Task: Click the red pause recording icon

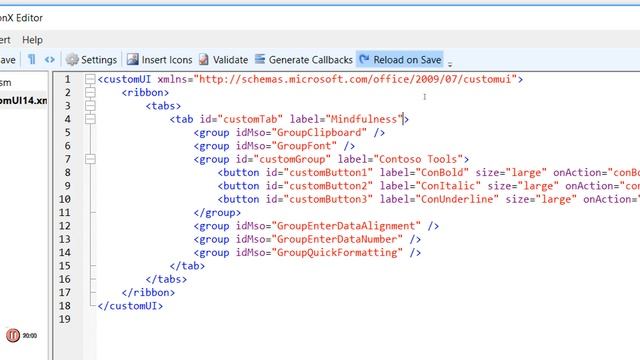Action: tap(13, 336)
